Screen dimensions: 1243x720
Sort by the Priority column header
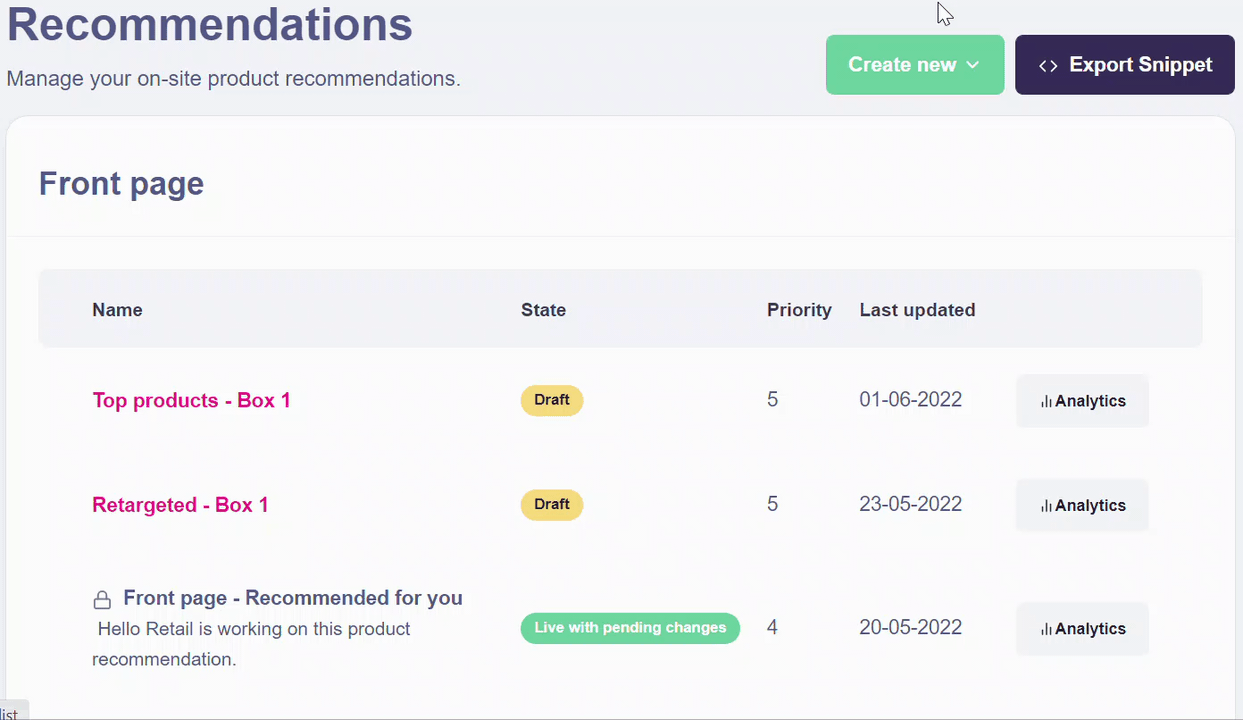799,310
